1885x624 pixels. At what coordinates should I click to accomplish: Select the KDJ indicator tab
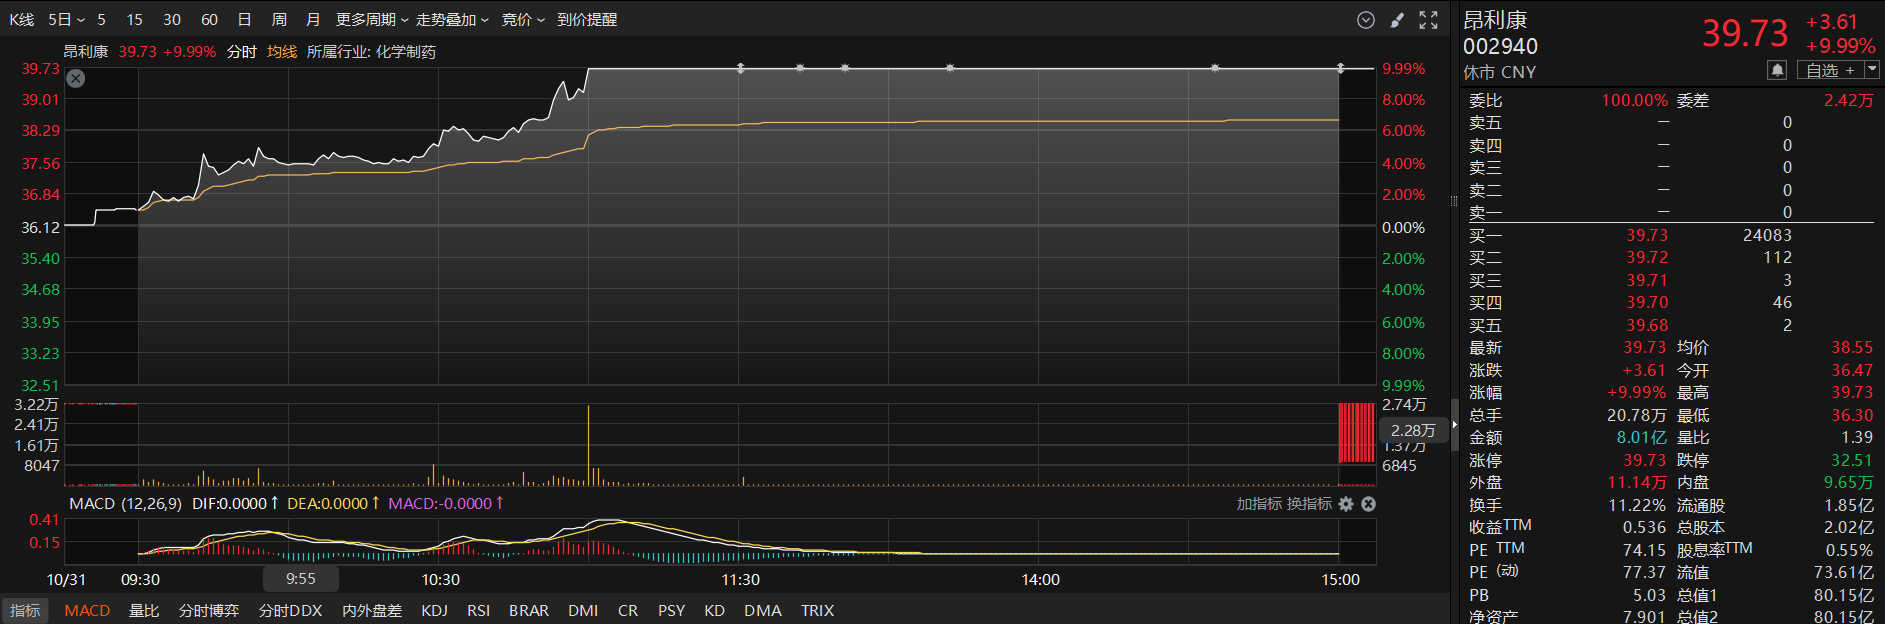pos(434,610)
